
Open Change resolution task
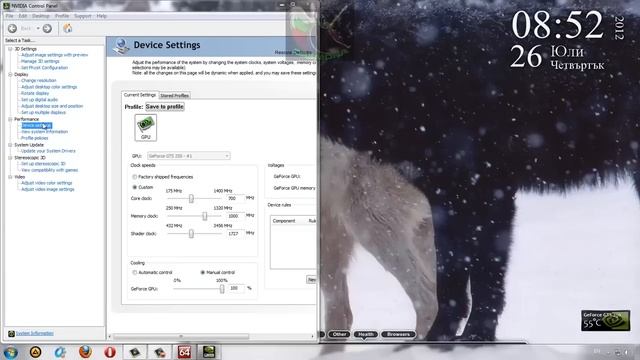tap(39, 80)
